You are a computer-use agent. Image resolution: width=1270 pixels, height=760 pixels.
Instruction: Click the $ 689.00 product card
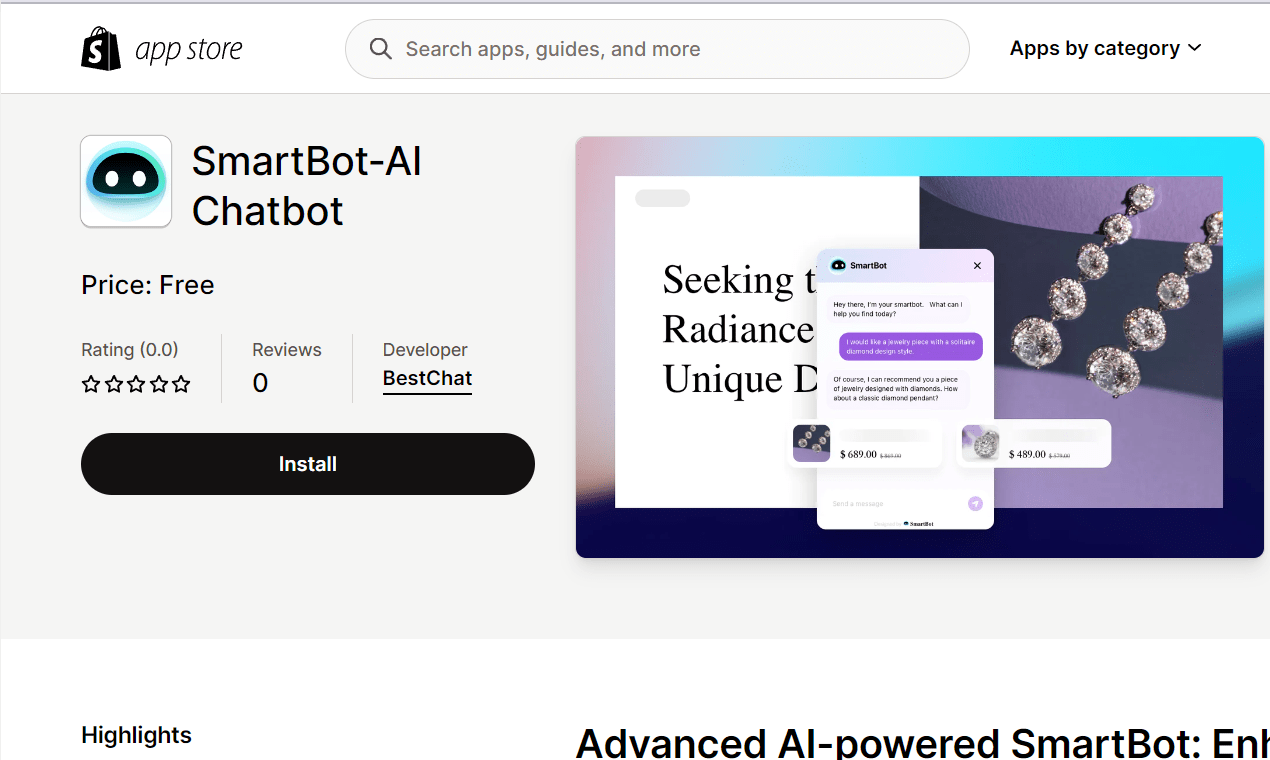[866, 444]
